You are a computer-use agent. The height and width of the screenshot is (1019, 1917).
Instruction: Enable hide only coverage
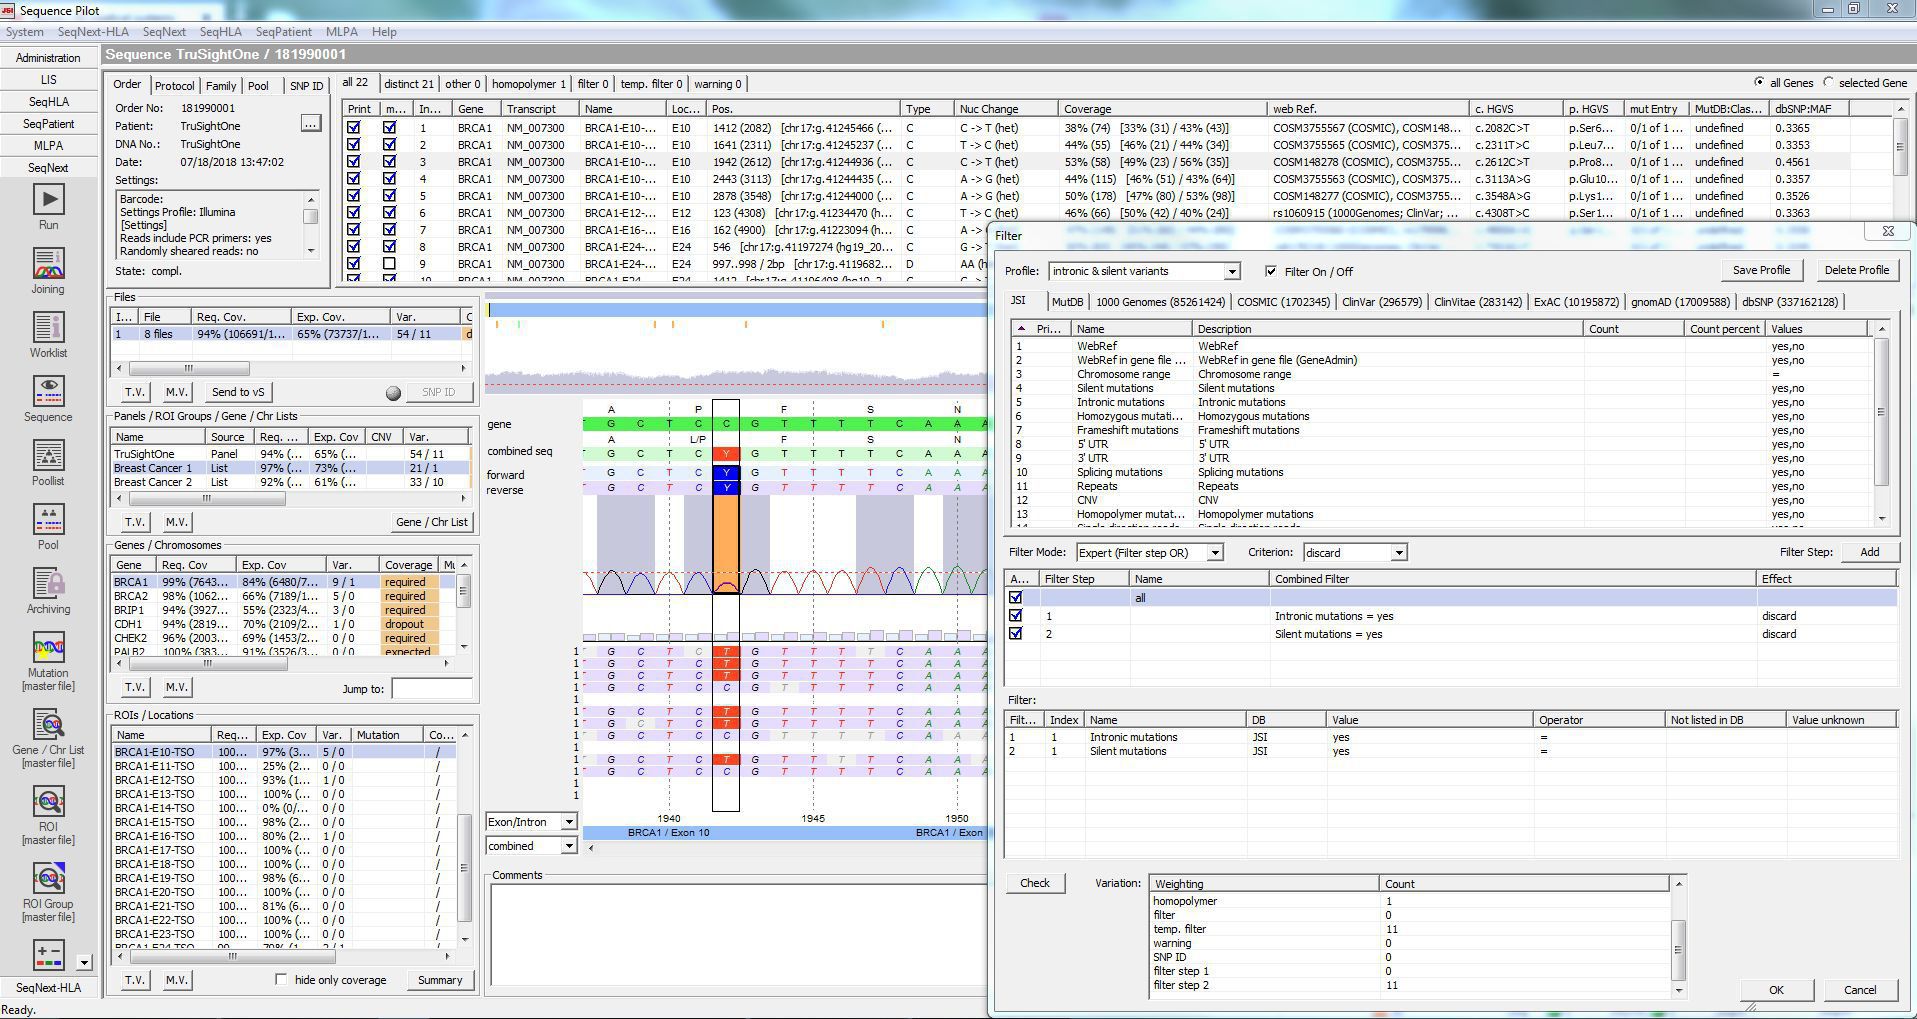click(282, 980)
